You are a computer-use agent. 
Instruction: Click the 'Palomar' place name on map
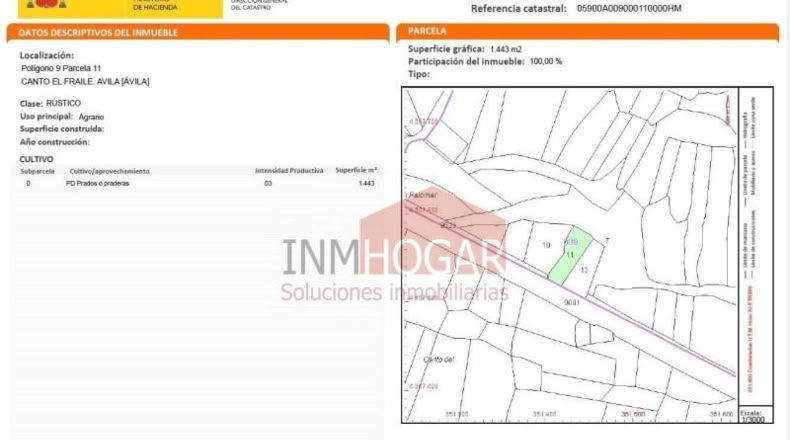pos(423,195)
